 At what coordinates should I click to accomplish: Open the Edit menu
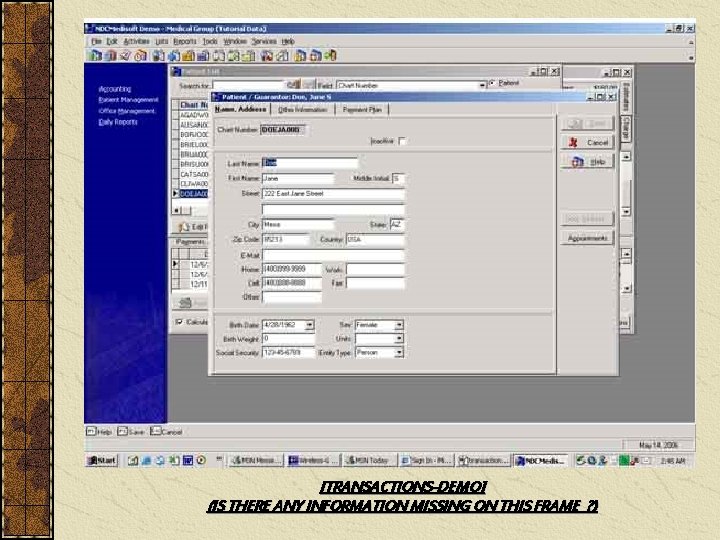(112, 41)
